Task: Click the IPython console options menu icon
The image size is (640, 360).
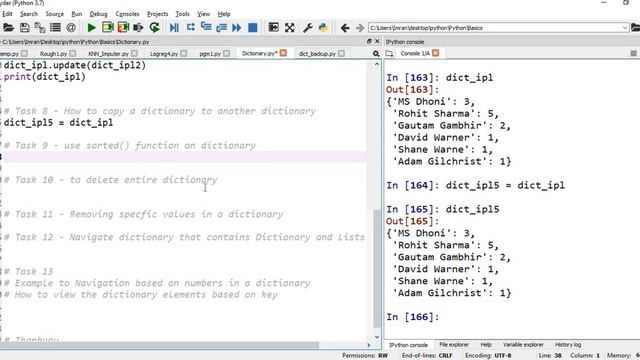Action: click(x=633, y=53)
